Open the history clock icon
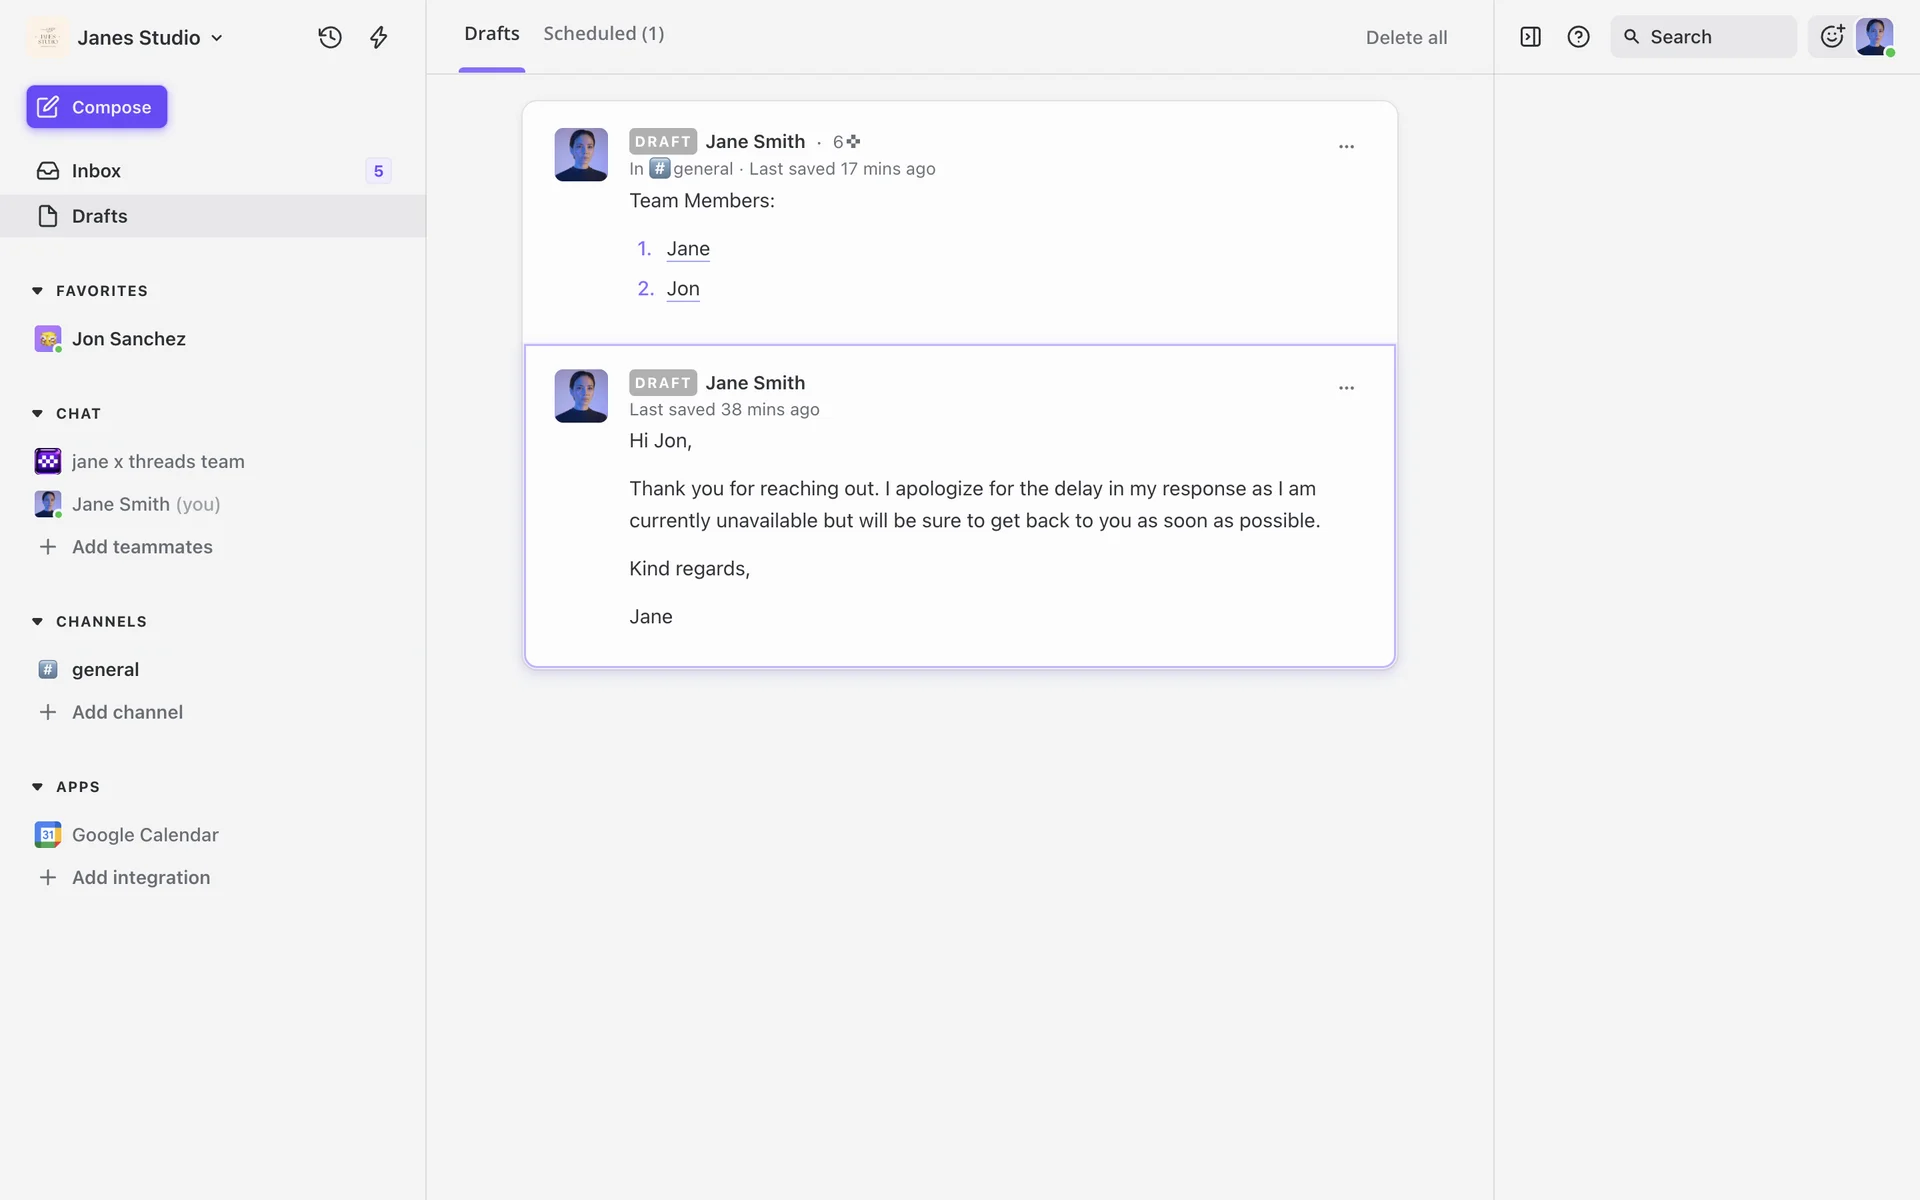This screenshot has width=1920, height=1200. pyautogui.click(x=330, y=37)
